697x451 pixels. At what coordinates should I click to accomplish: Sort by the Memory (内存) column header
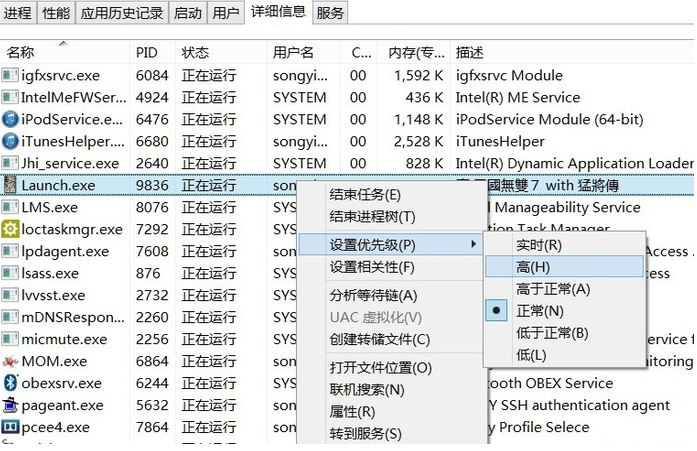pyautogui.click(x=415, y=52)
